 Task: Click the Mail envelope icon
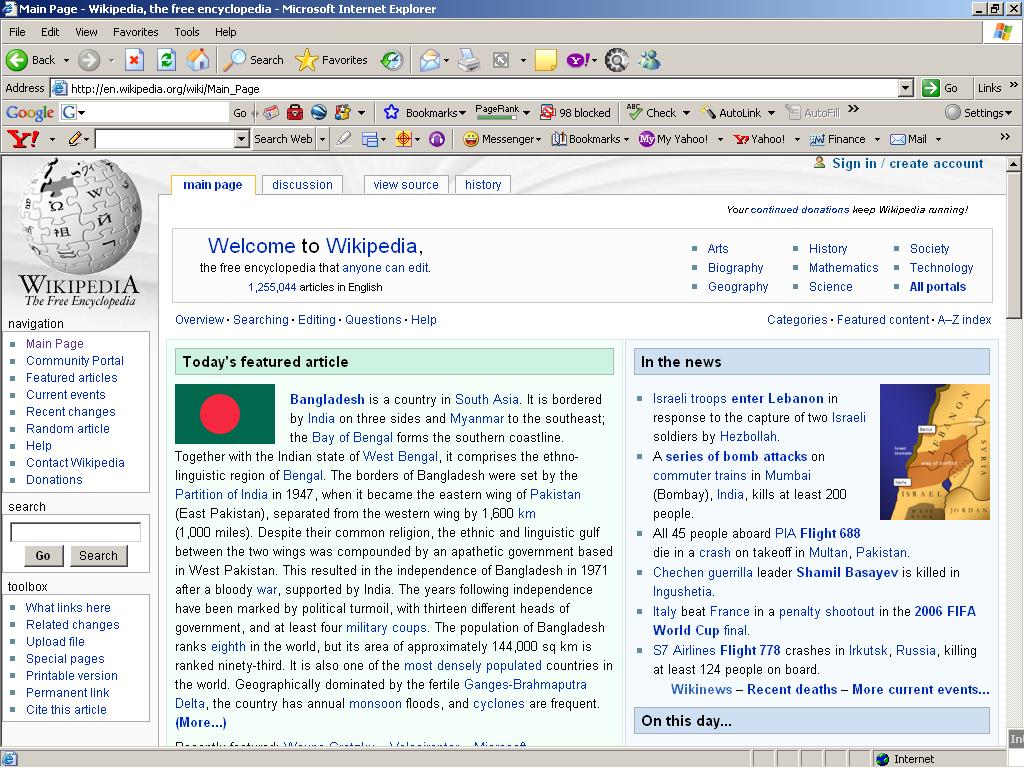pos(430,60)
